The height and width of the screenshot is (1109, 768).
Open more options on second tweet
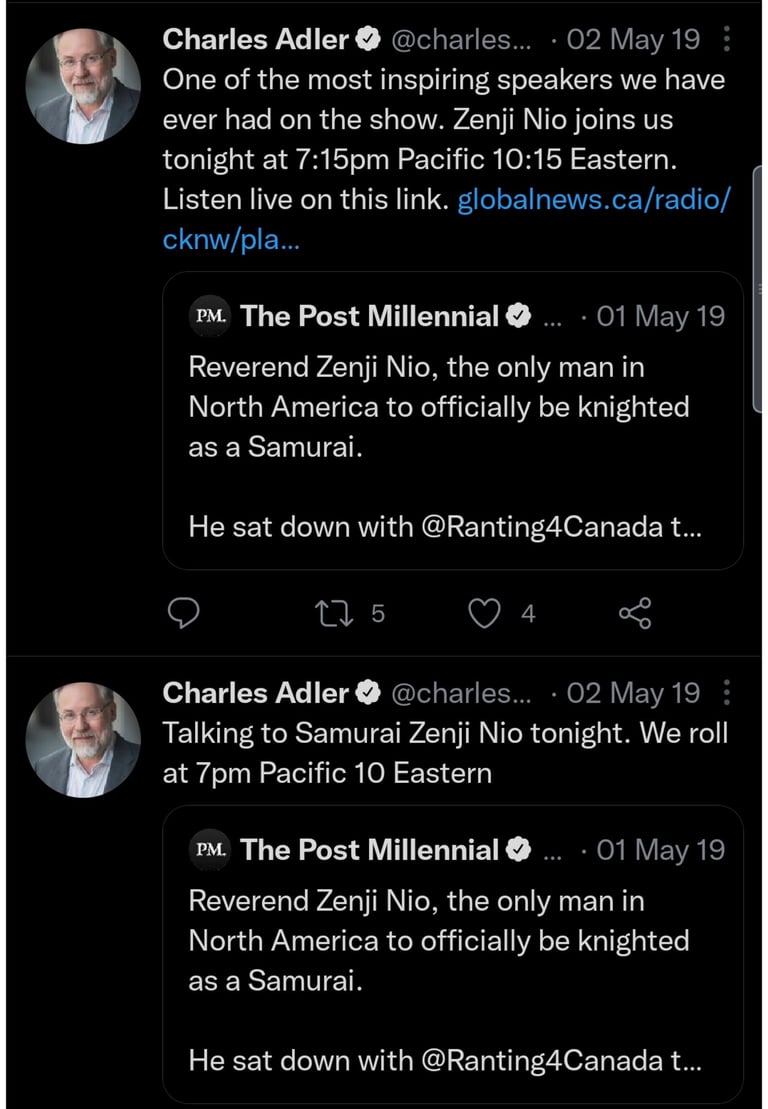coord(727,692)
